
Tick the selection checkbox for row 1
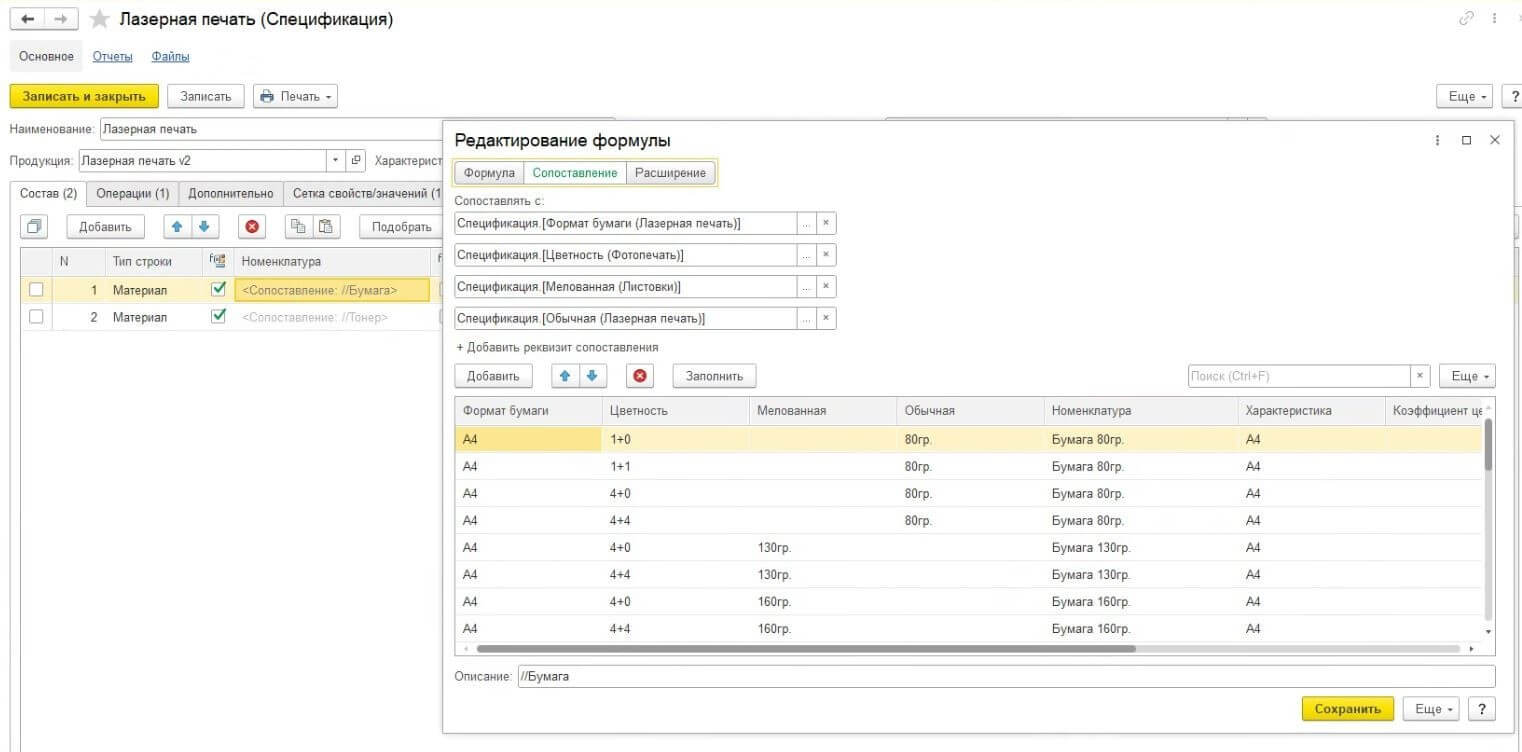pyautogui.click(x=36, y=290)
